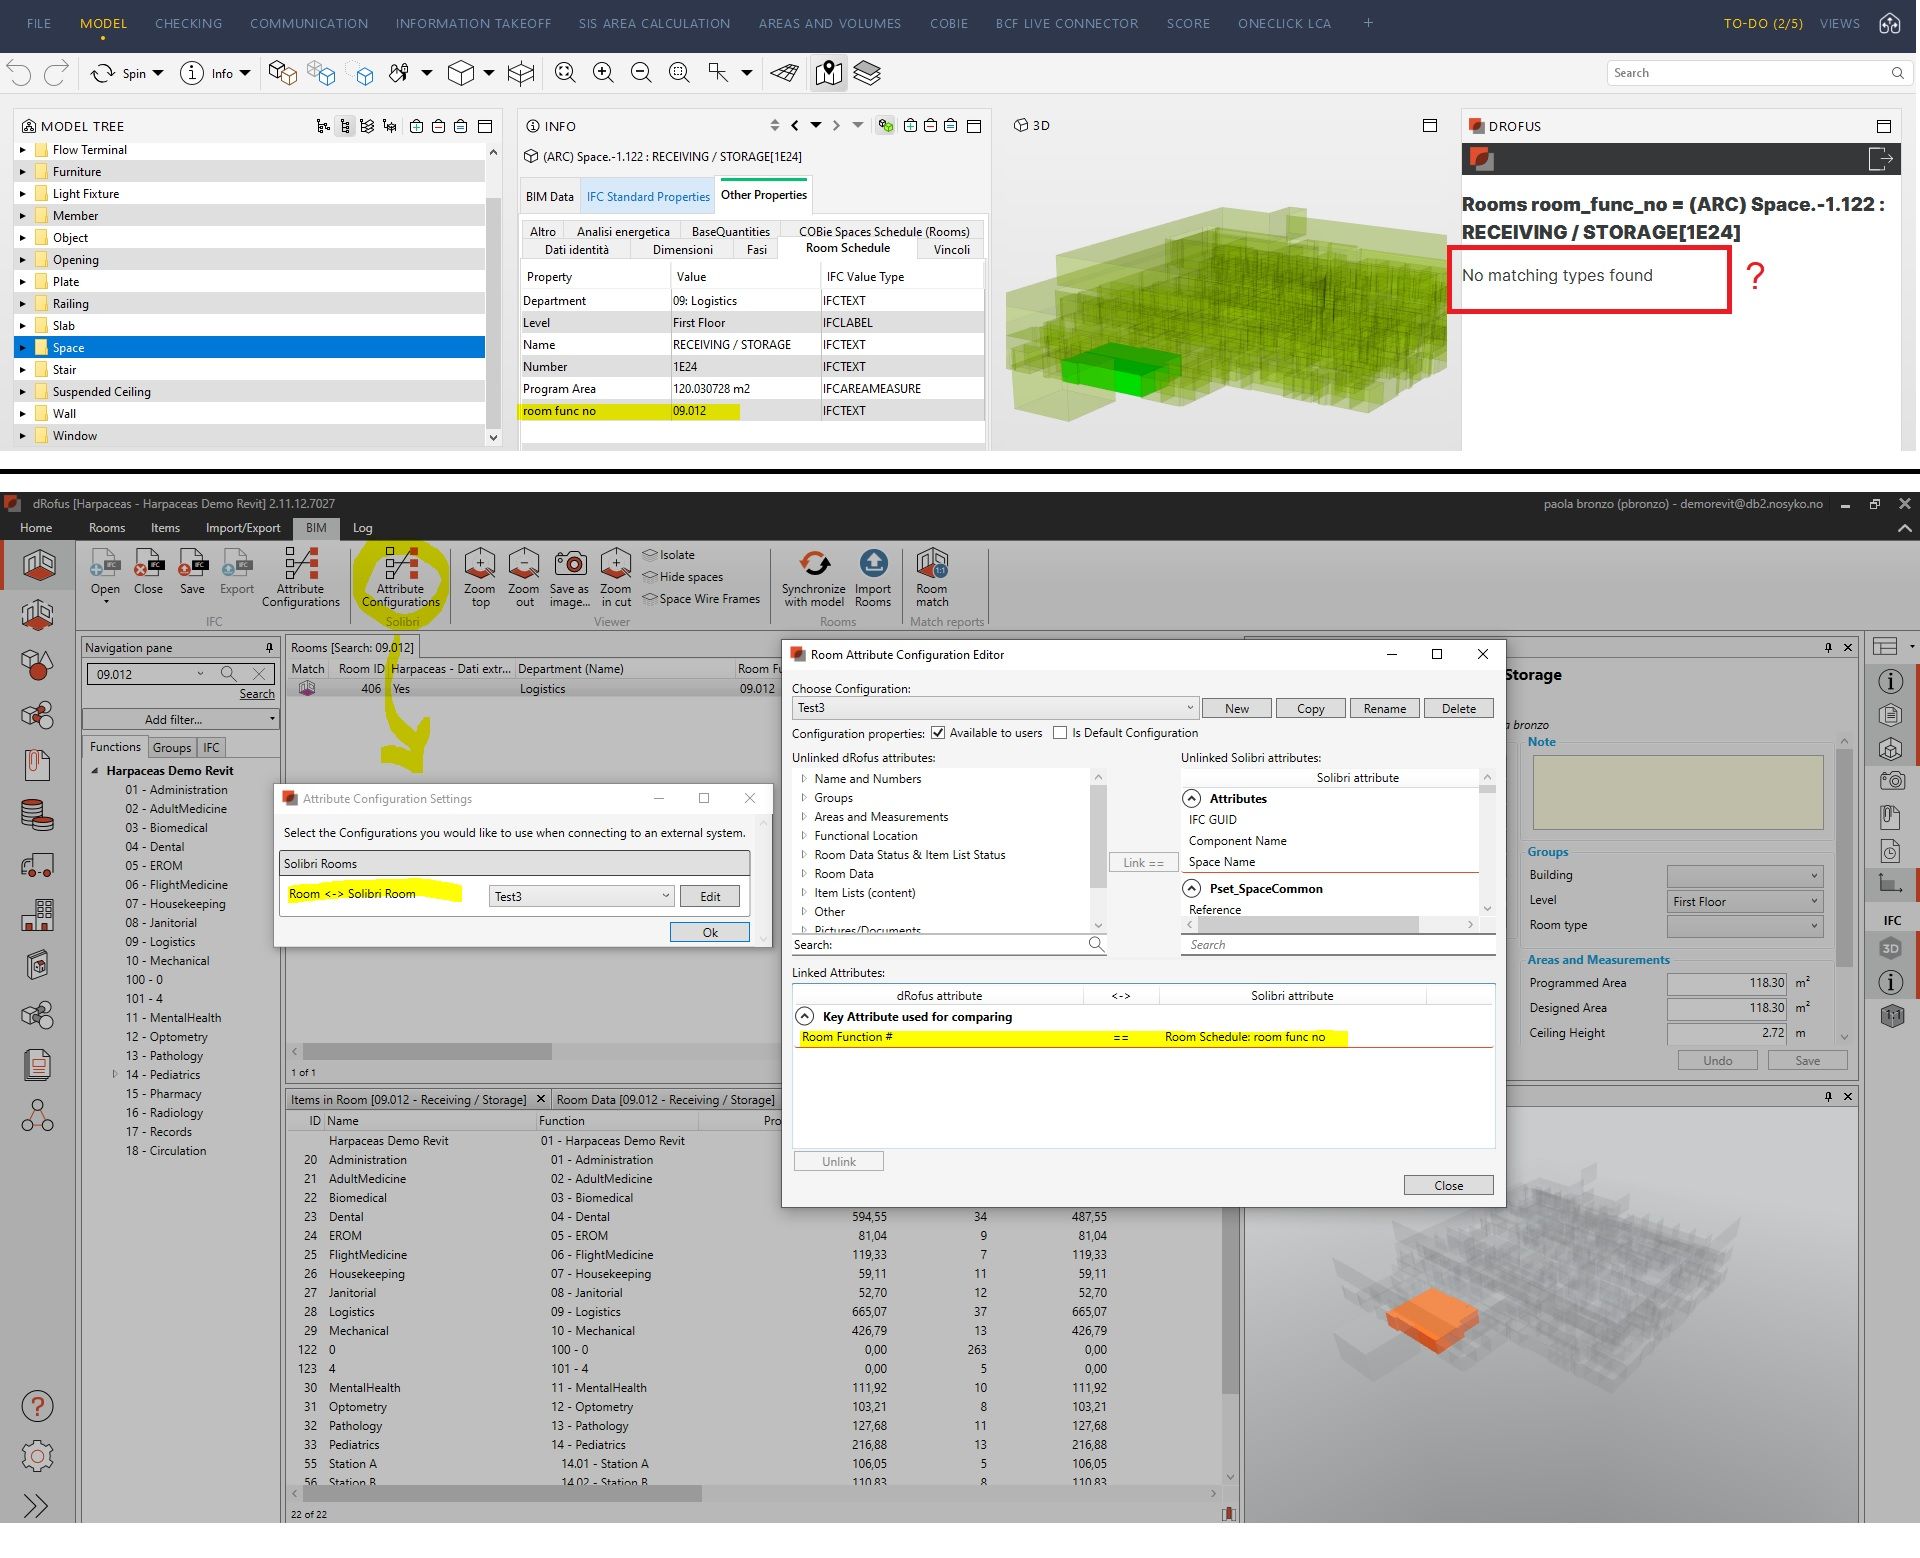Click Close in Room Attribute Configuration Editor
The width and height of the screenshot is (1920, 1558).
click(1449, 1185)
